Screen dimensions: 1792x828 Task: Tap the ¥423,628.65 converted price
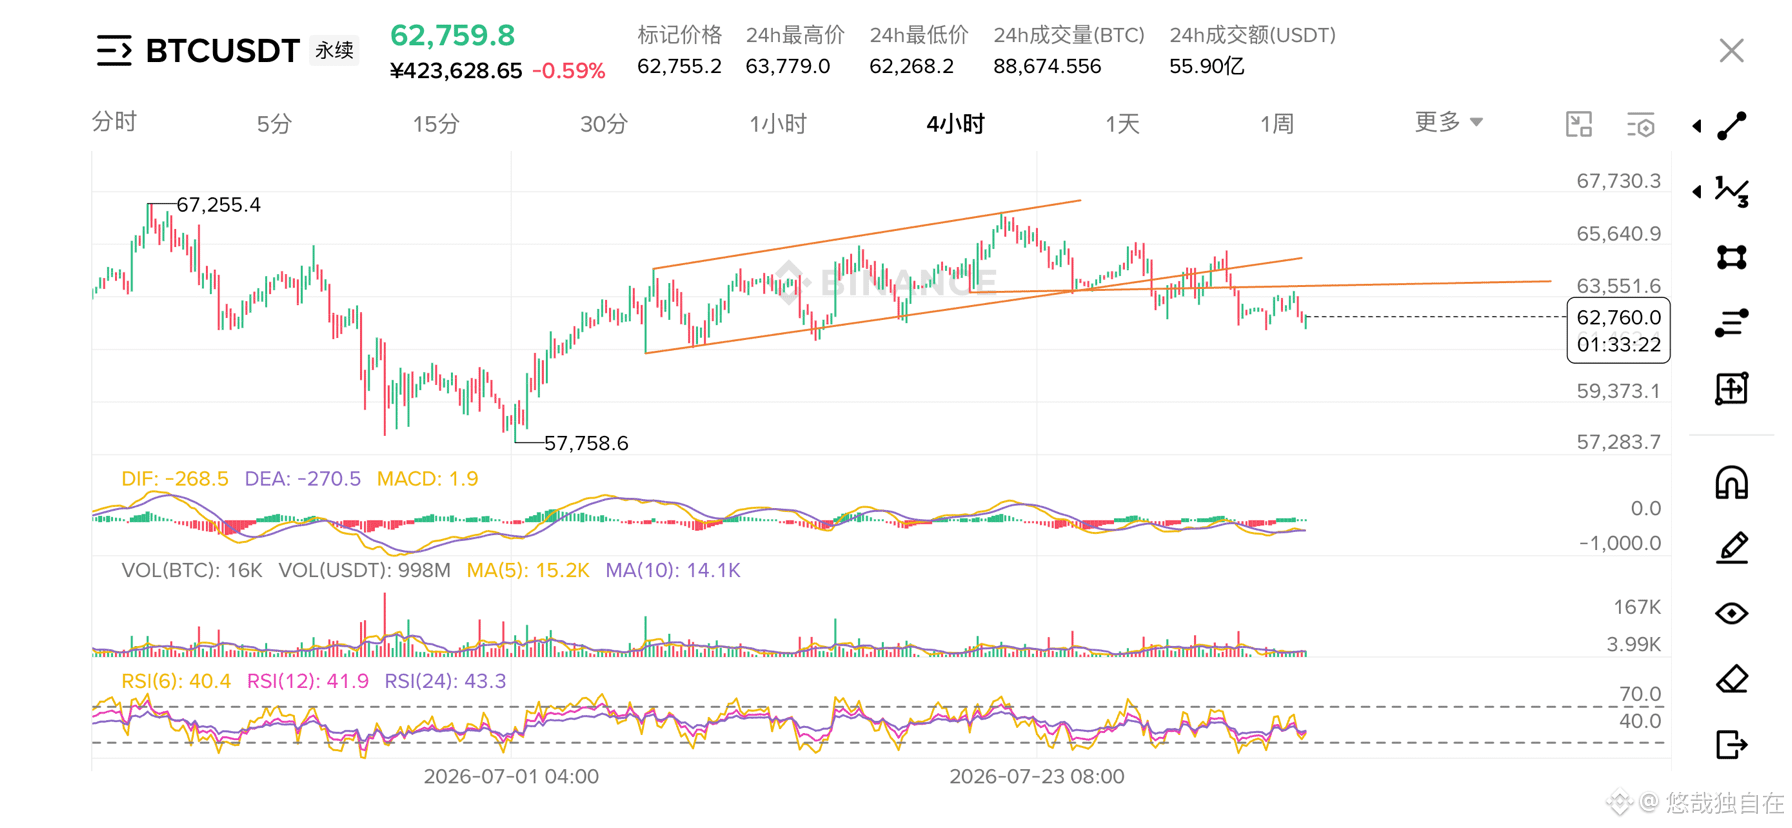pos(456,71)
